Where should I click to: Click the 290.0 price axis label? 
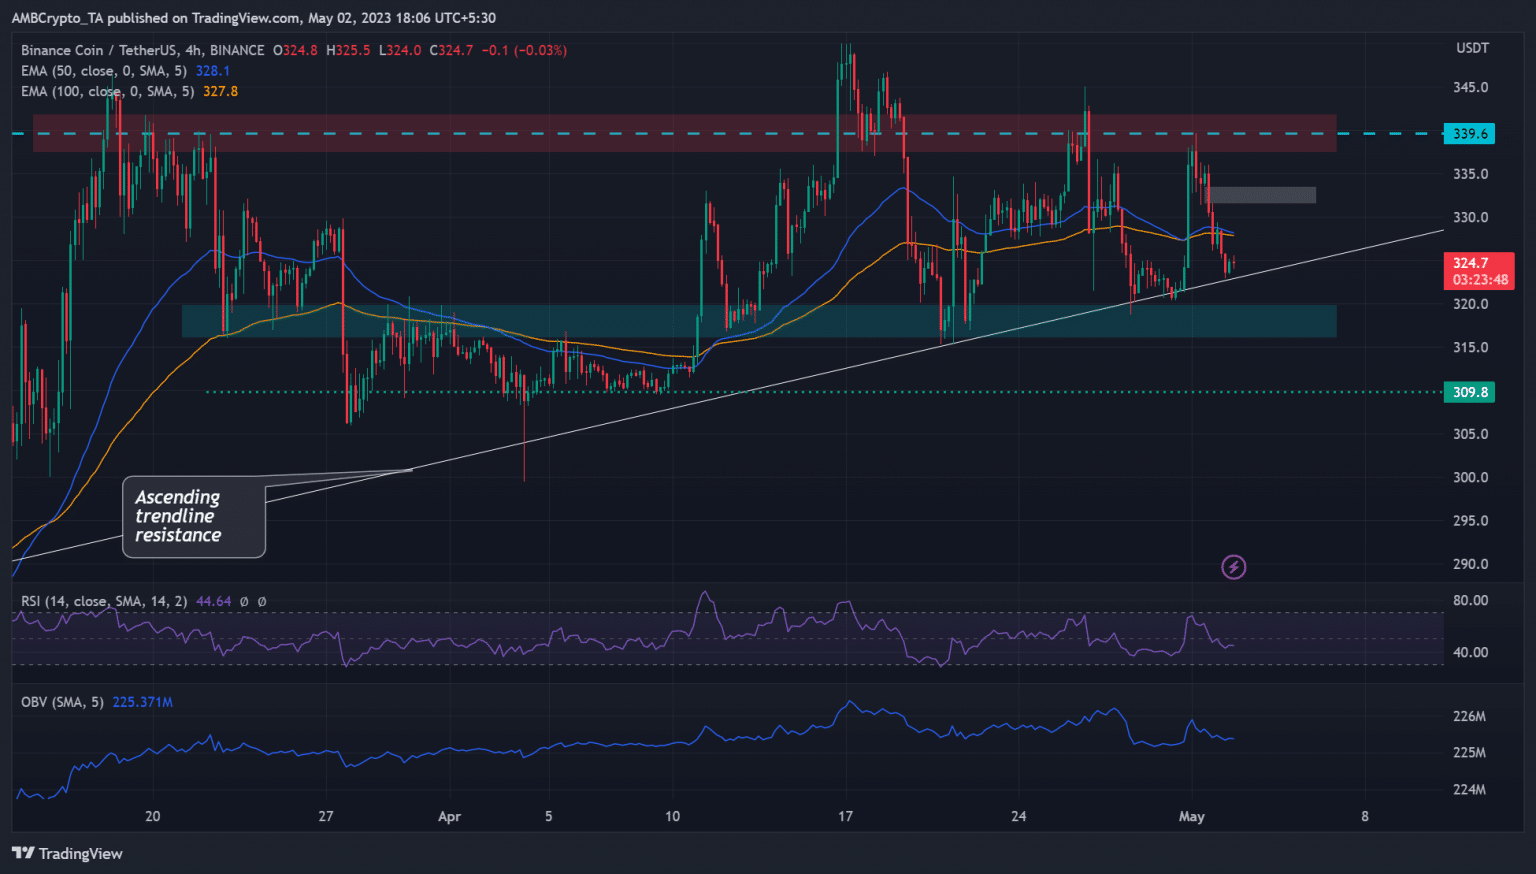(1470, 564)
